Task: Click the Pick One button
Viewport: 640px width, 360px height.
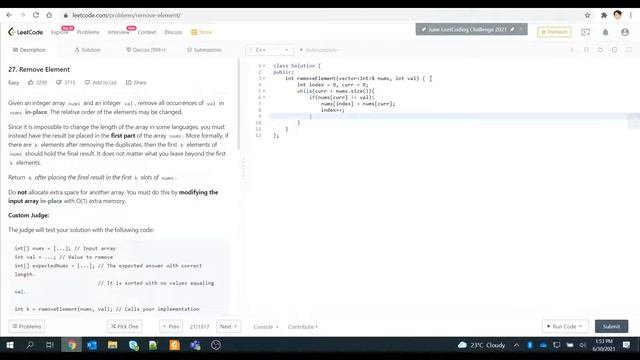Action: (125, 327)
